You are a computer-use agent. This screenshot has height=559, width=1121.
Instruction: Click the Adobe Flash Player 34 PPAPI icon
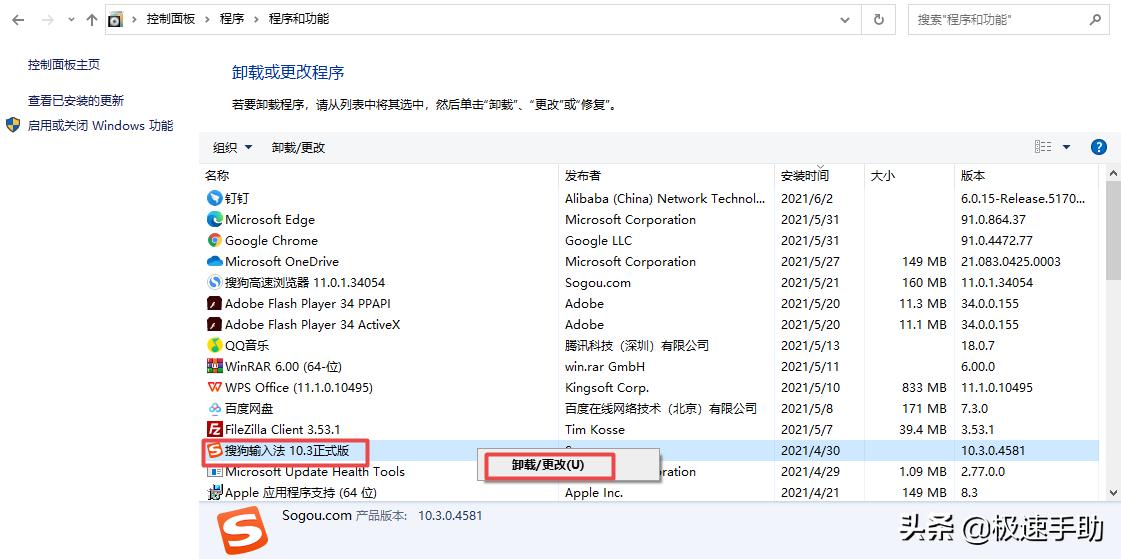pyautogui.click(x=214, y=303)
